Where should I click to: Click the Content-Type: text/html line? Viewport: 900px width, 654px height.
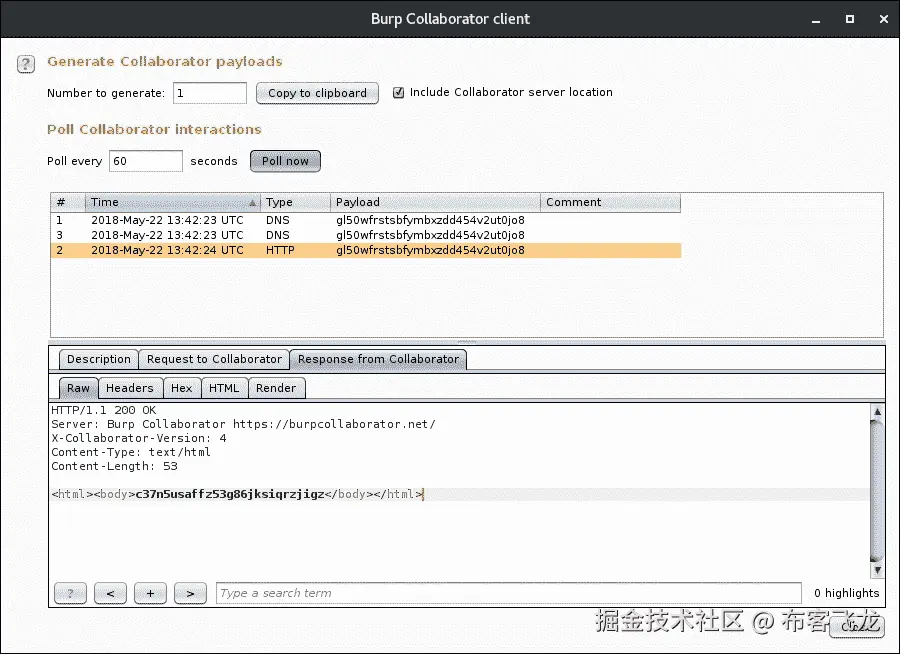point(131,452)
